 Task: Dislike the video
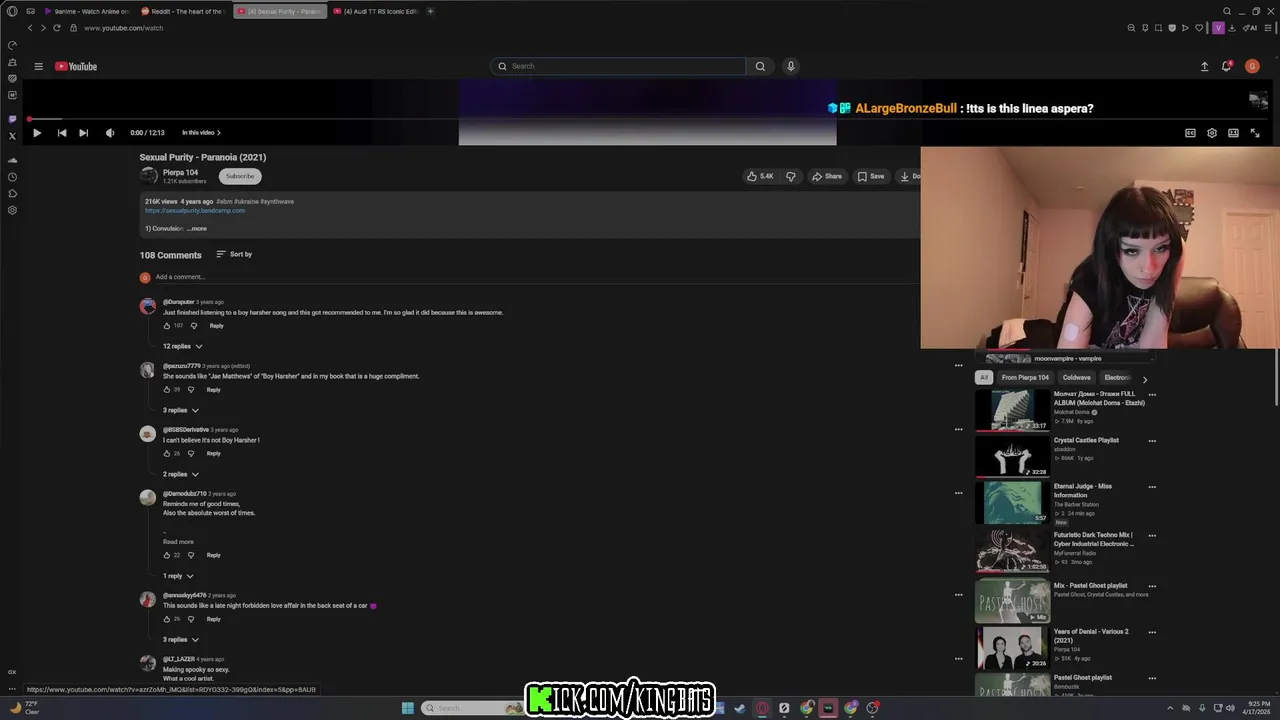790,176
